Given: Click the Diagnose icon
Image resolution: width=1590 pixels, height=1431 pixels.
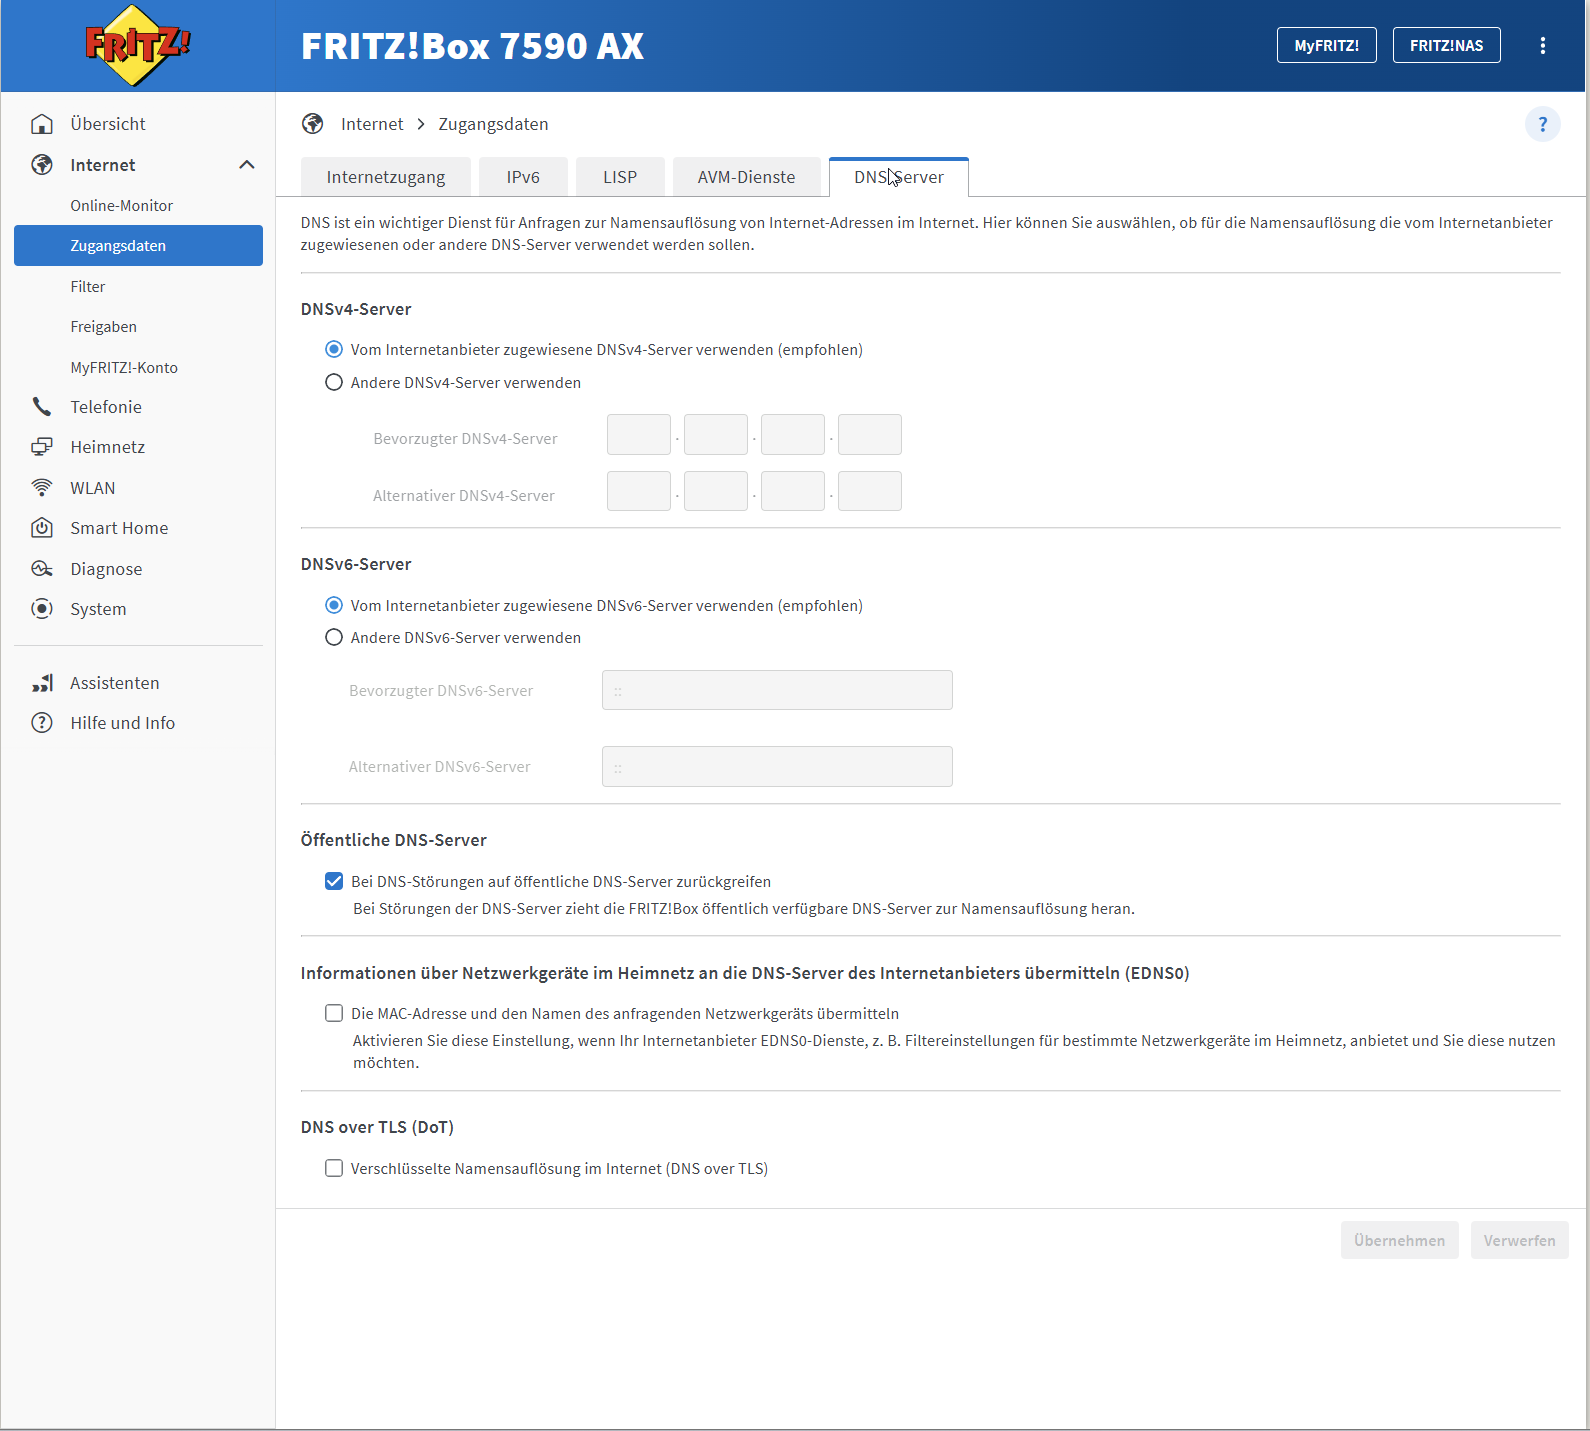Looking at the screenshot, I should 42,569.
